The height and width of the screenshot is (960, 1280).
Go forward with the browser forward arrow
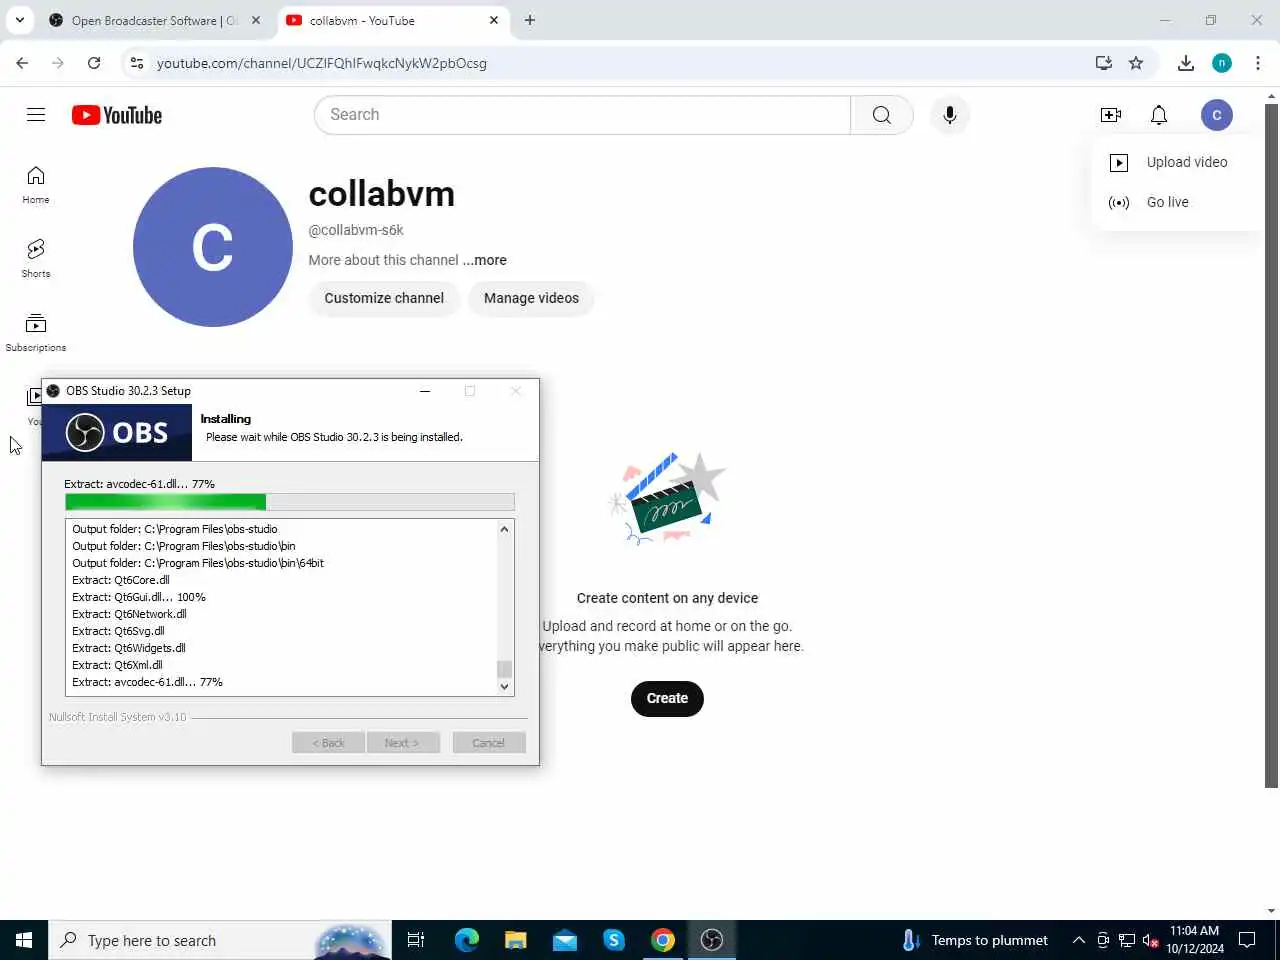(58, 63)
